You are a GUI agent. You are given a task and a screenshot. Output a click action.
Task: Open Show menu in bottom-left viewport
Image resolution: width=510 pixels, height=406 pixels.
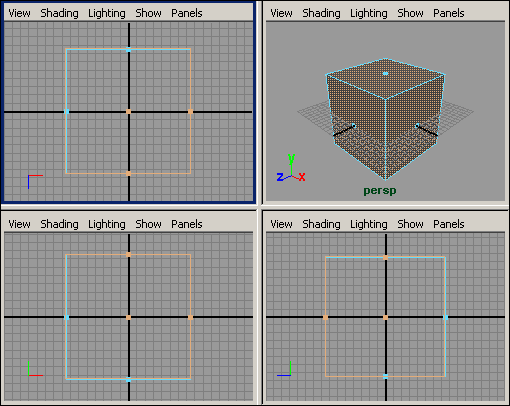coord(148,224)
